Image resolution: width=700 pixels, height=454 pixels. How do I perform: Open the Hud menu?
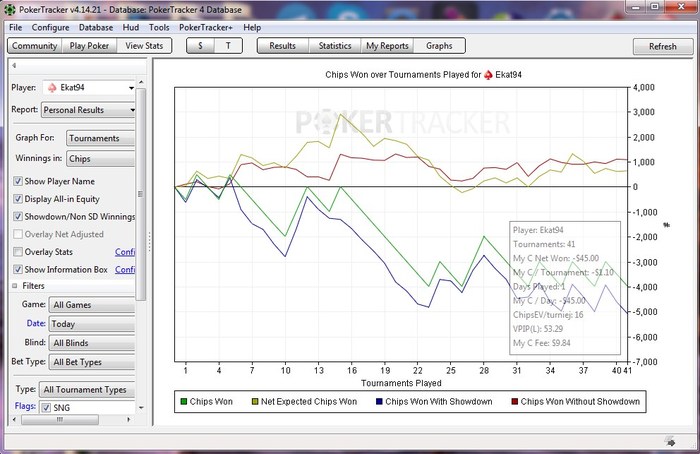[131, 28]
